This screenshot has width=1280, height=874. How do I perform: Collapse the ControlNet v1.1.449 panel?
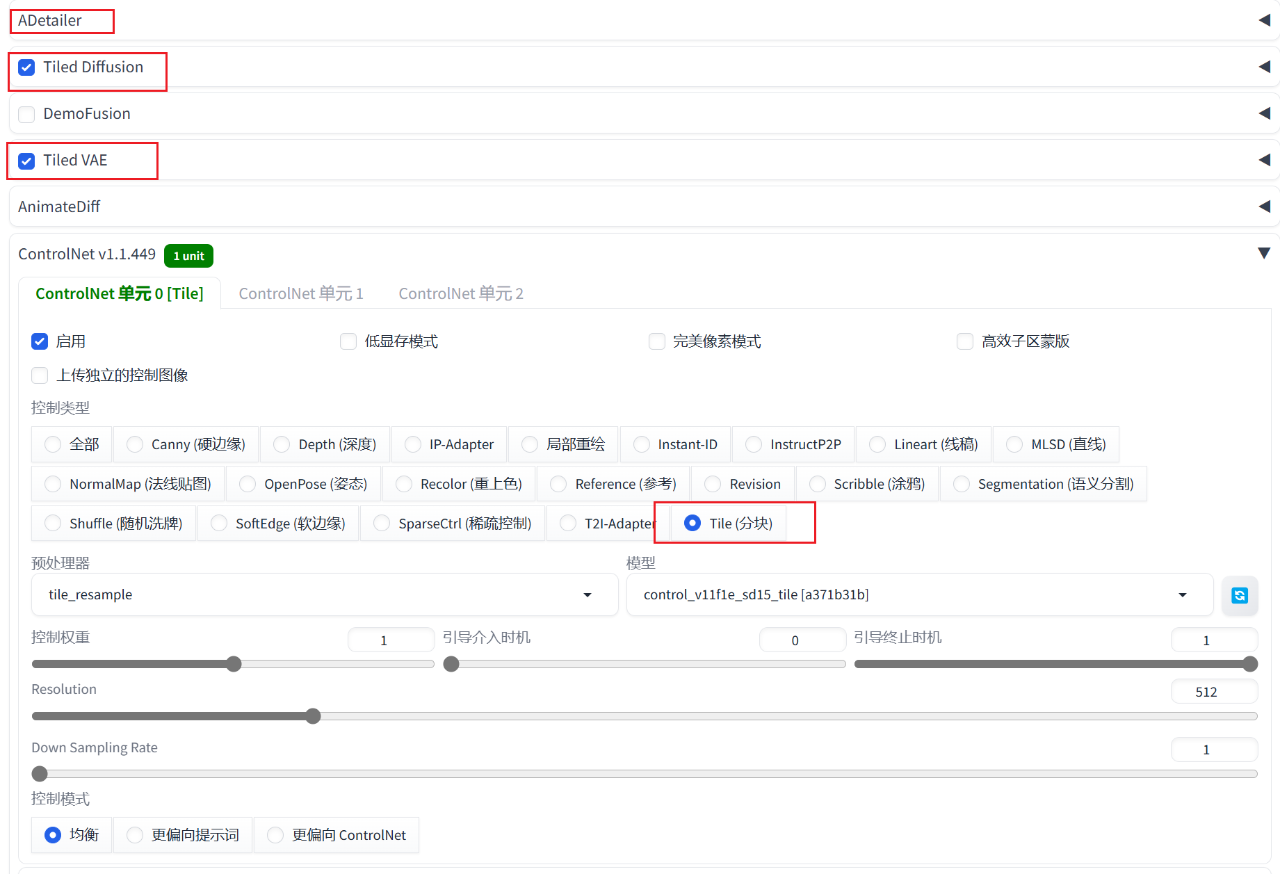1264,254
